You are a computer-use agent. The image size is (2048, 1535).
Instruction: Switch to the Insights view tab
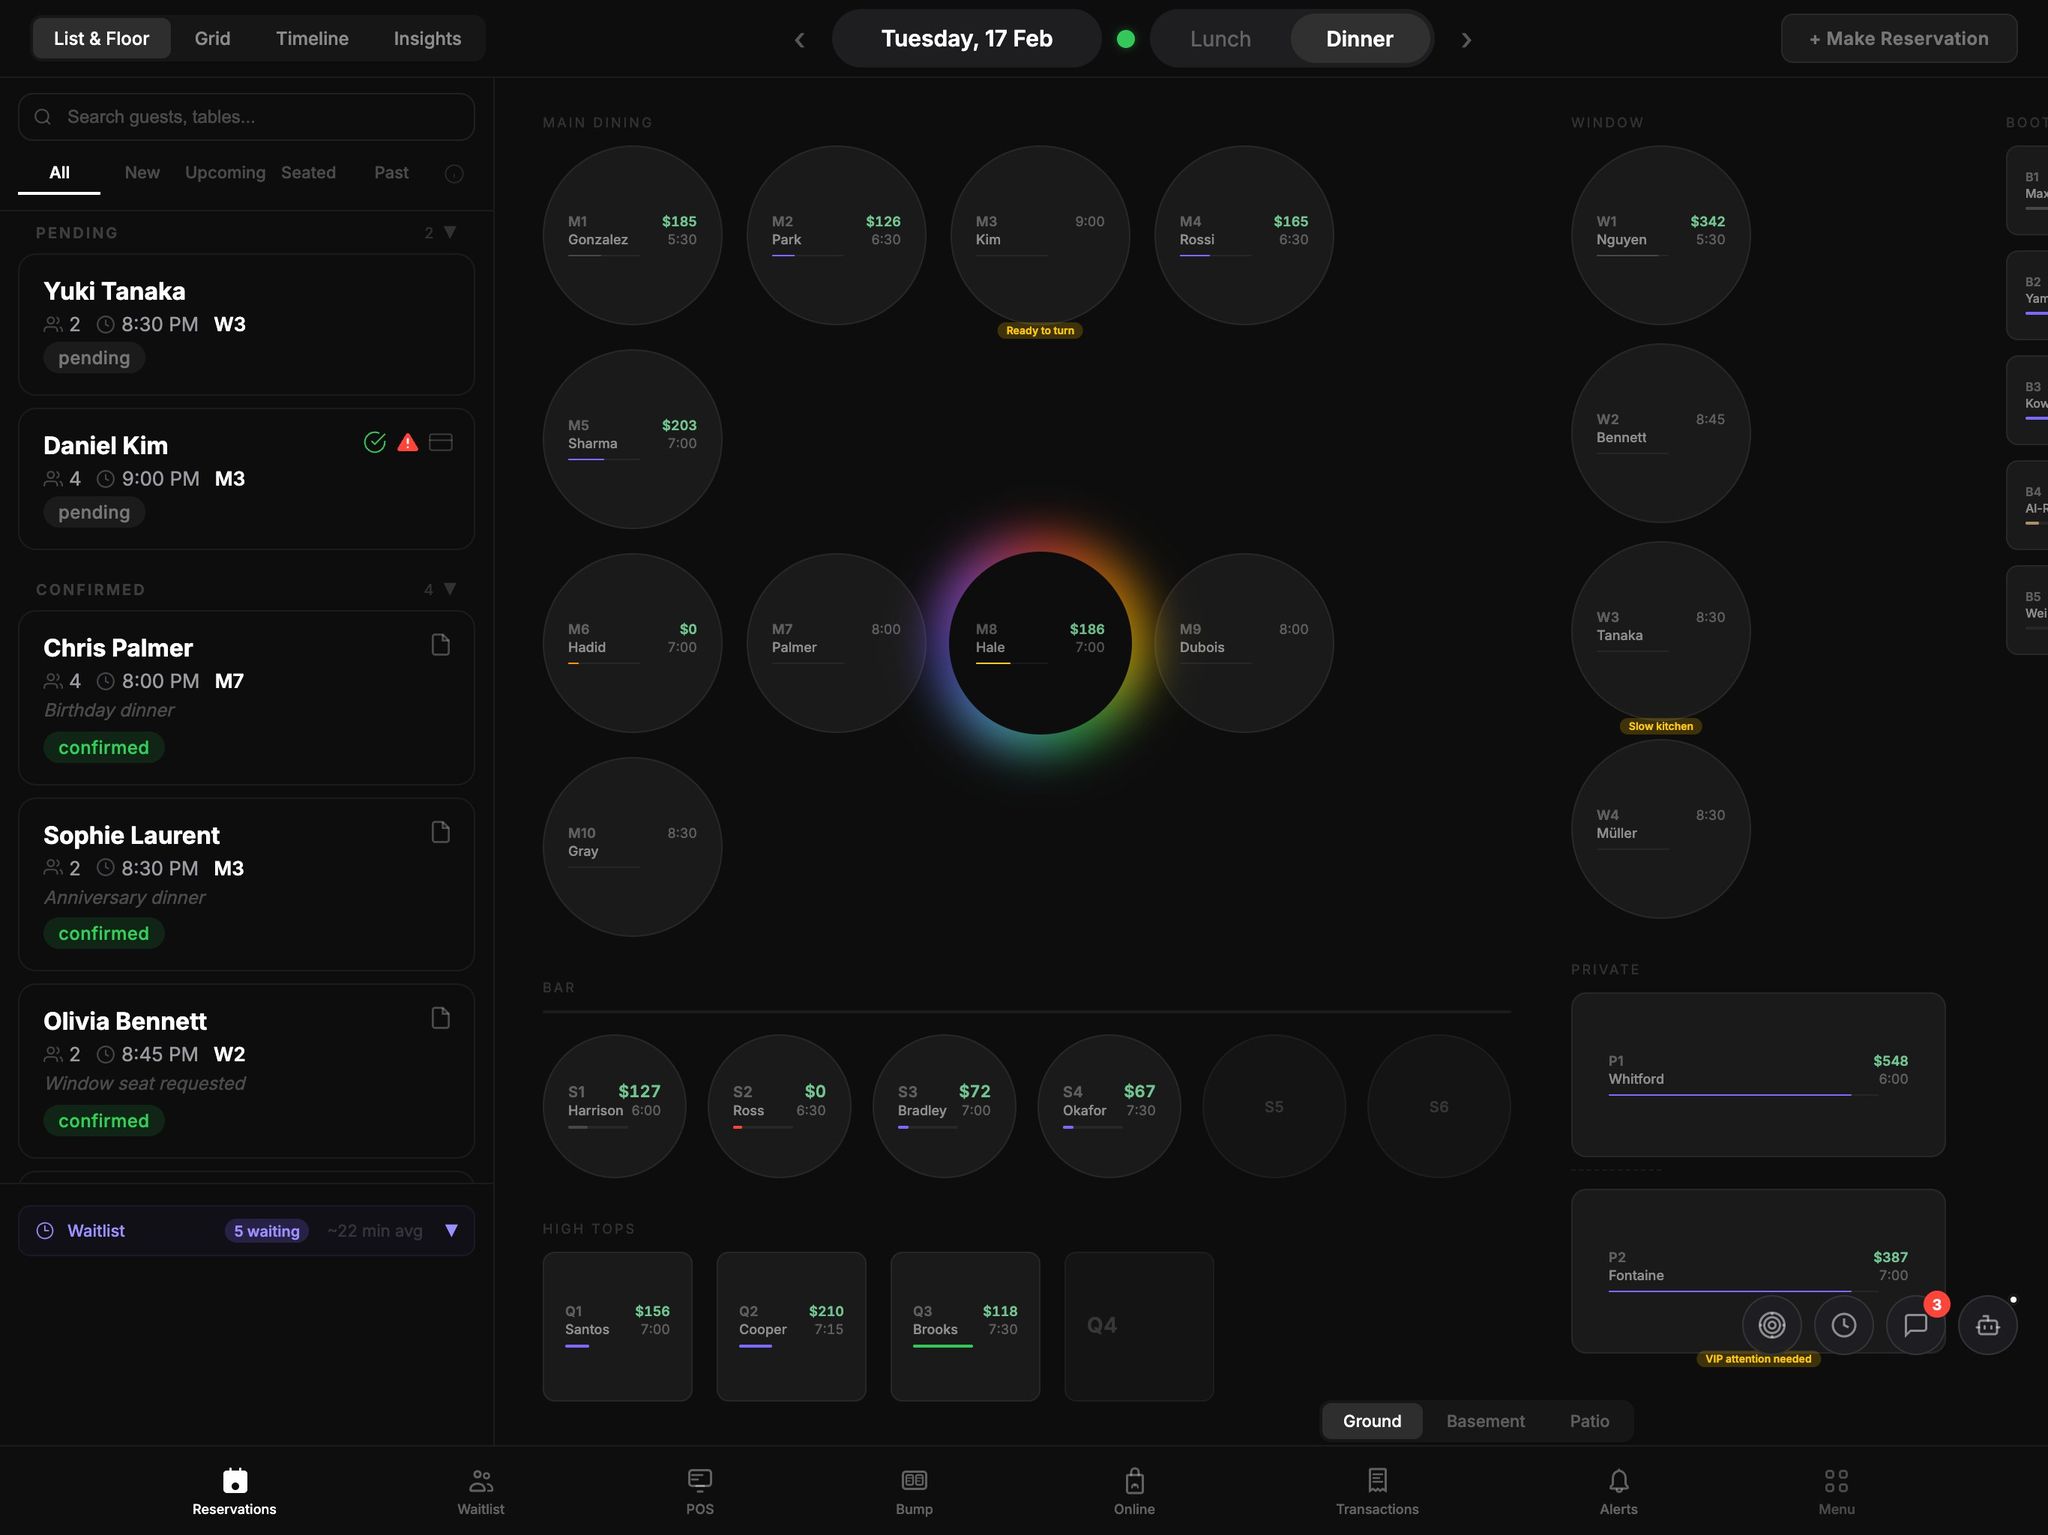click(x=427, y=39)
